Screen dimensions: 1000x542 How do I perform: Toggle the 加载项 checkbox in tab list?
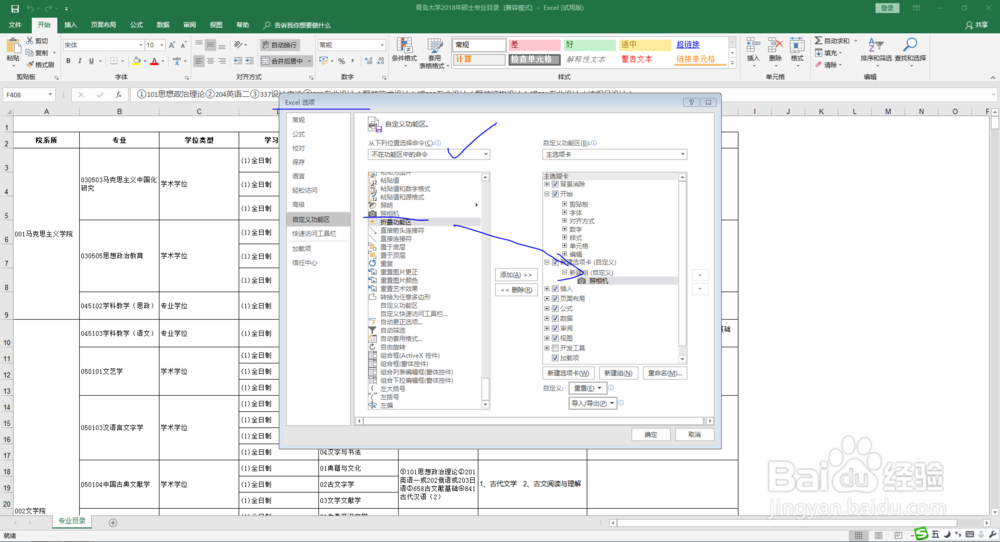(555, 358)
